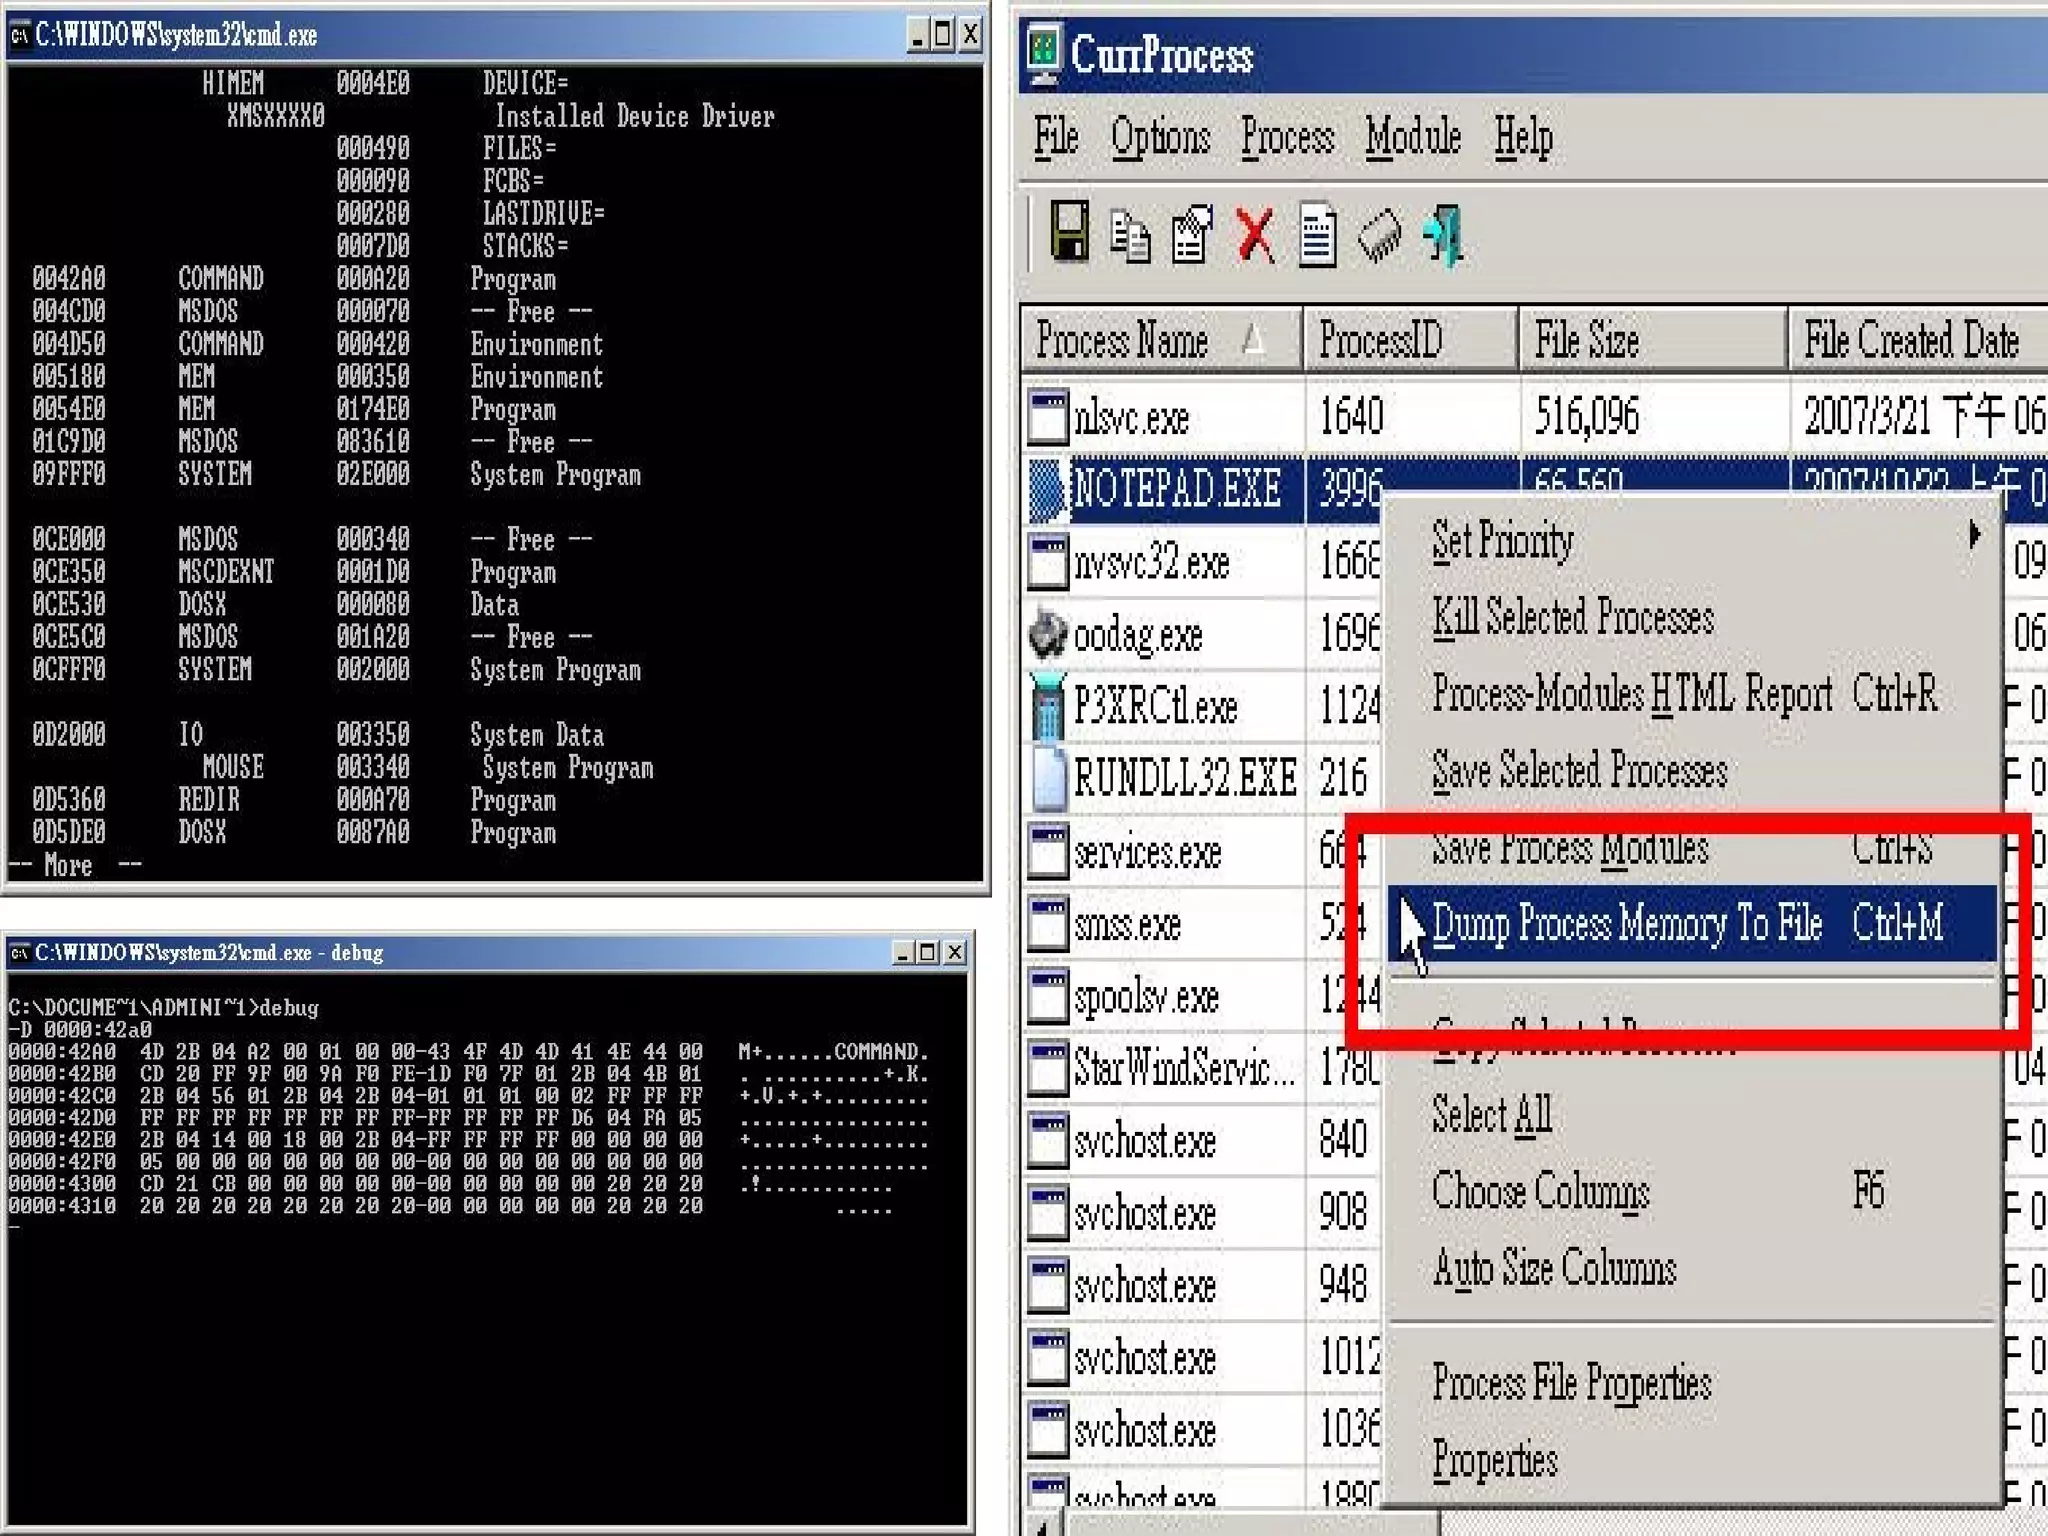Viewport: 2048px width, 1536px height.
Task: Click the memory chip dump toolbar icon
Action: coord(1380,237)
